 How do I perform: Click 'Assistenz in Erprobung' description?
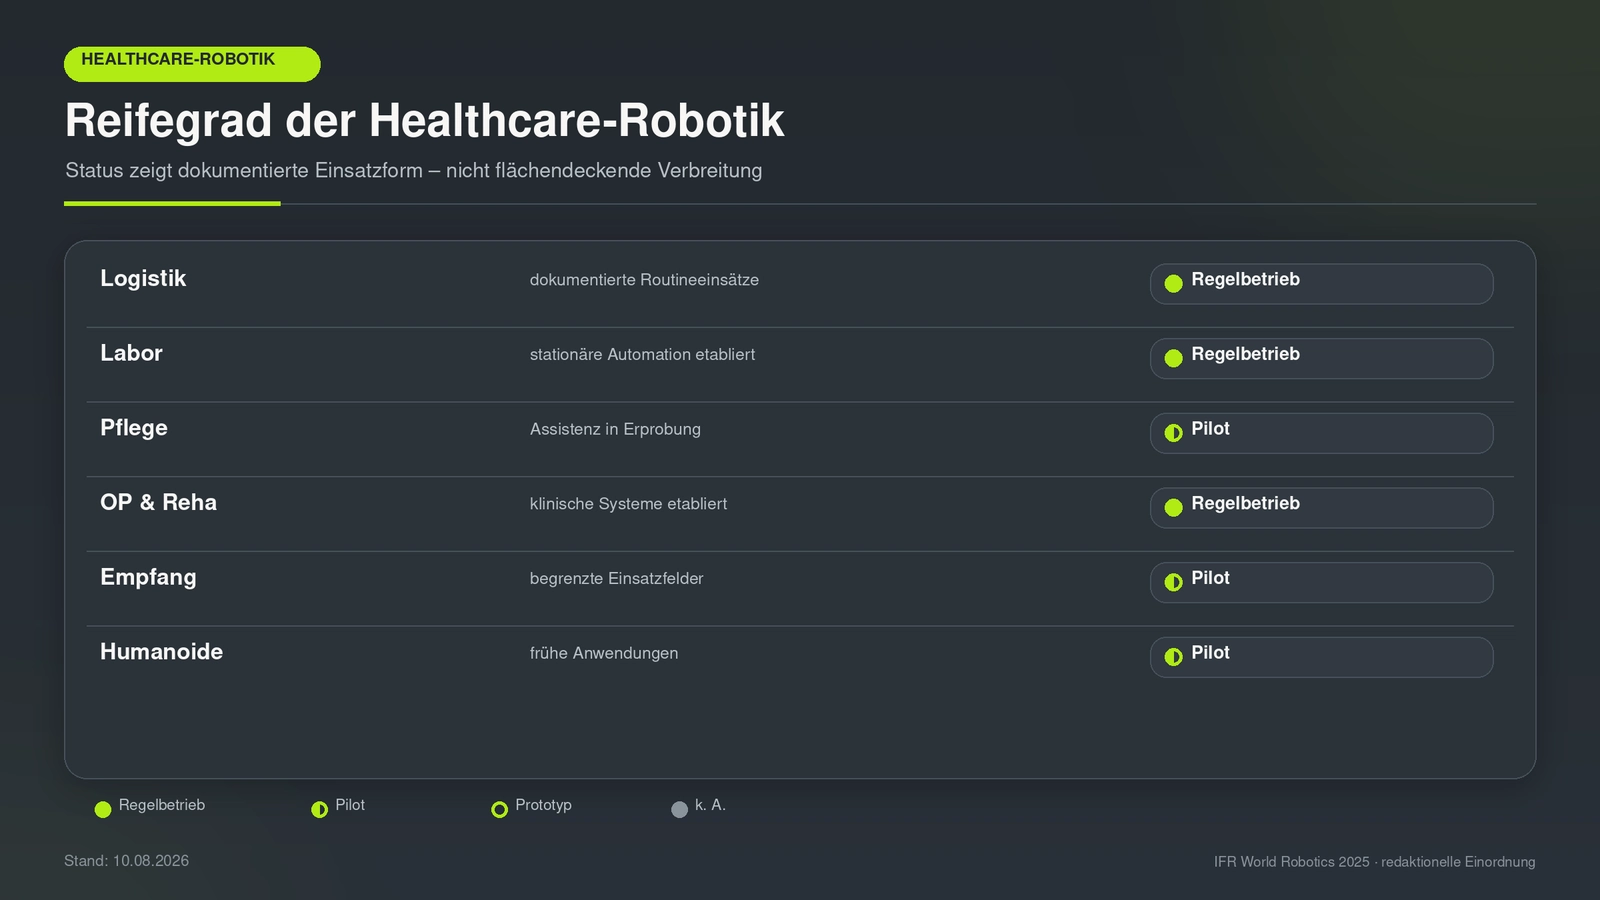(615, 430)
